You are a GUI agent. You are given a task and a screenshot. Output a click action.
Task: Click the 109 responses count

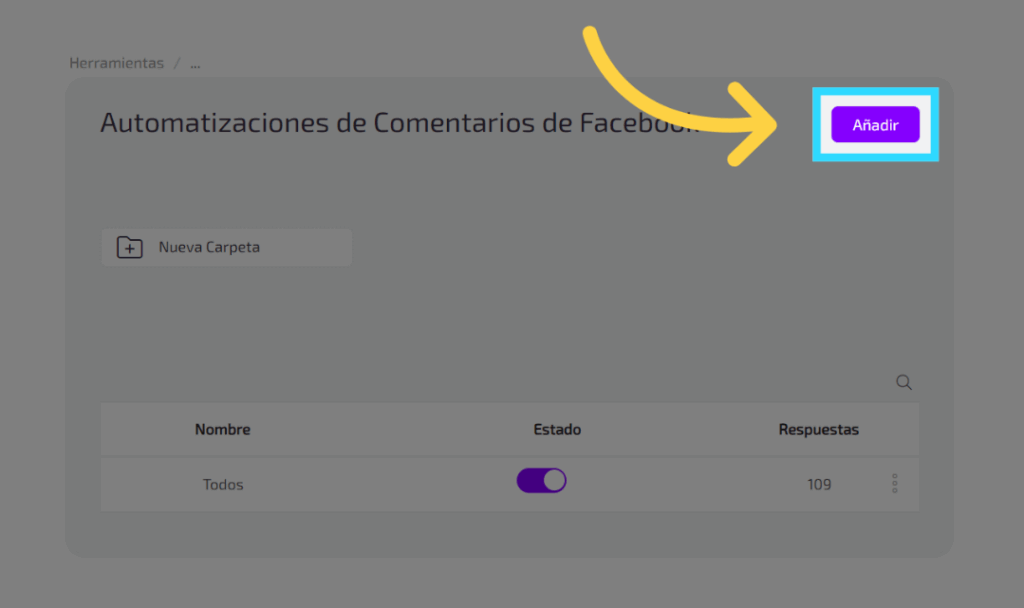819,485
